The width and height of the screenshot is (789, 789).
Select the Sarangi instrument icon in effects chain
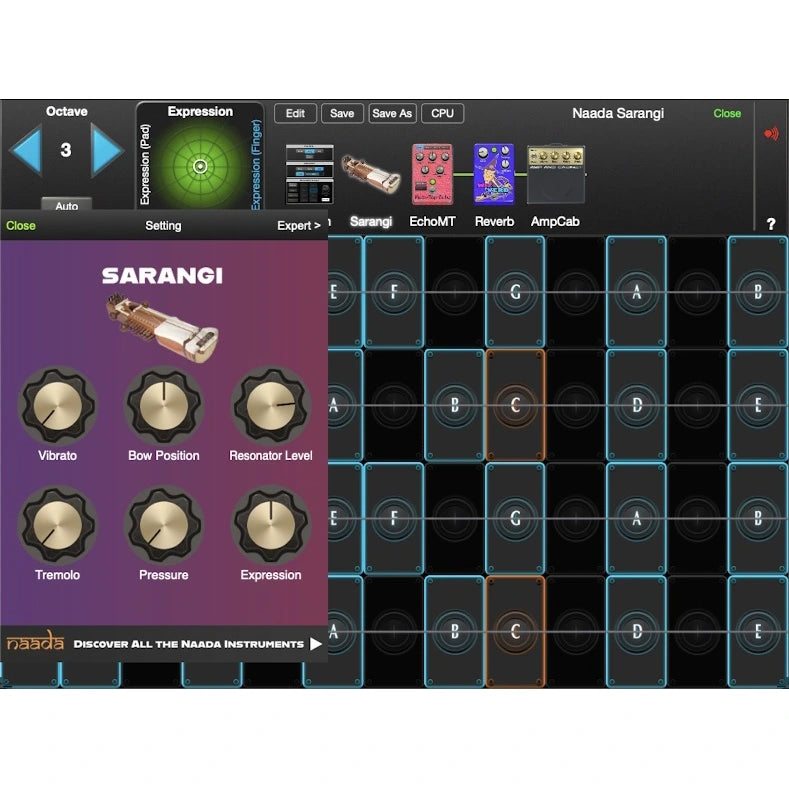point(371,174)
